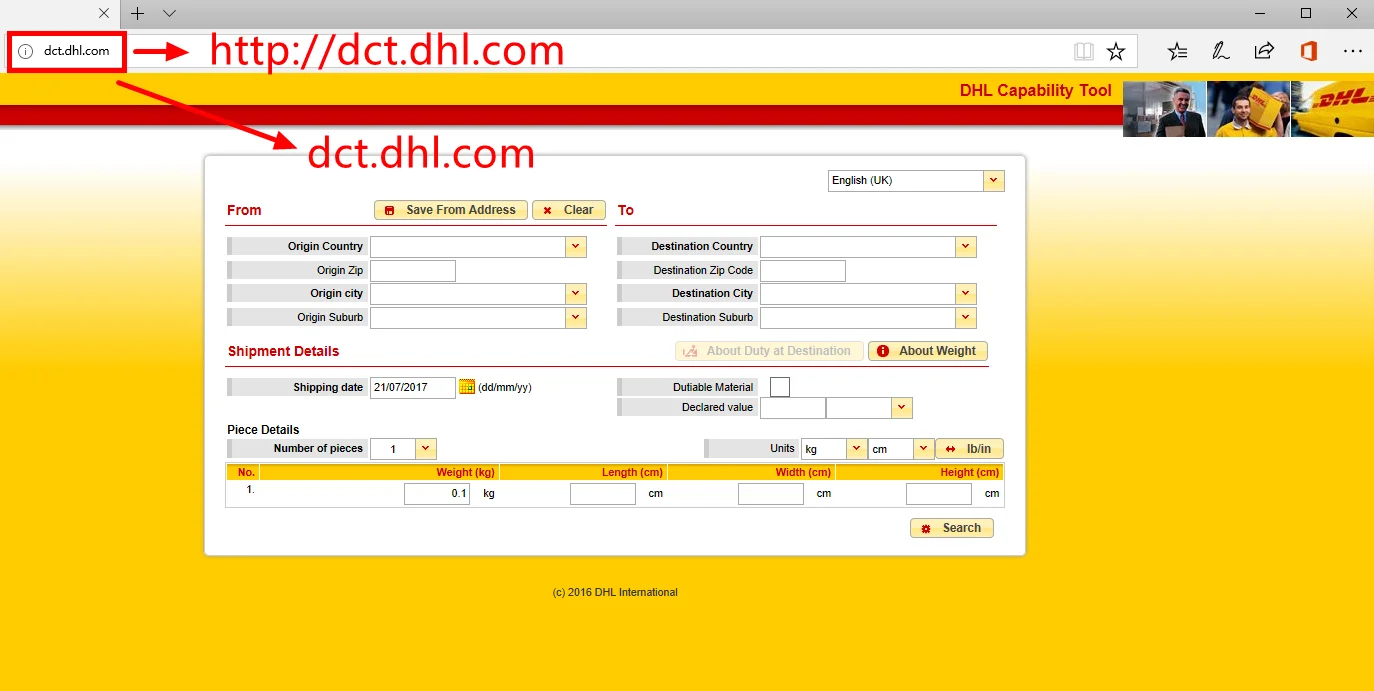Open the Hub favorites list icon
Screen dimensions: 1374x691
click(1177, 51)
